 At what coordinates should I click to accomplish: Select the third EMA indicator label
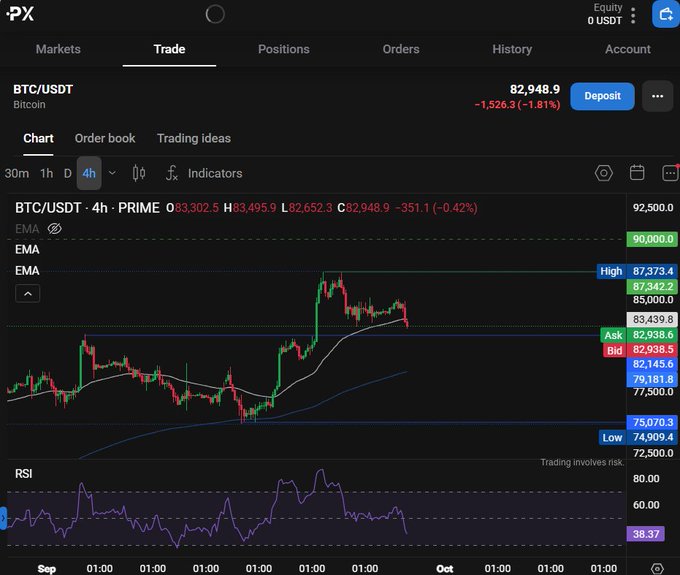[x=27, y=271]
